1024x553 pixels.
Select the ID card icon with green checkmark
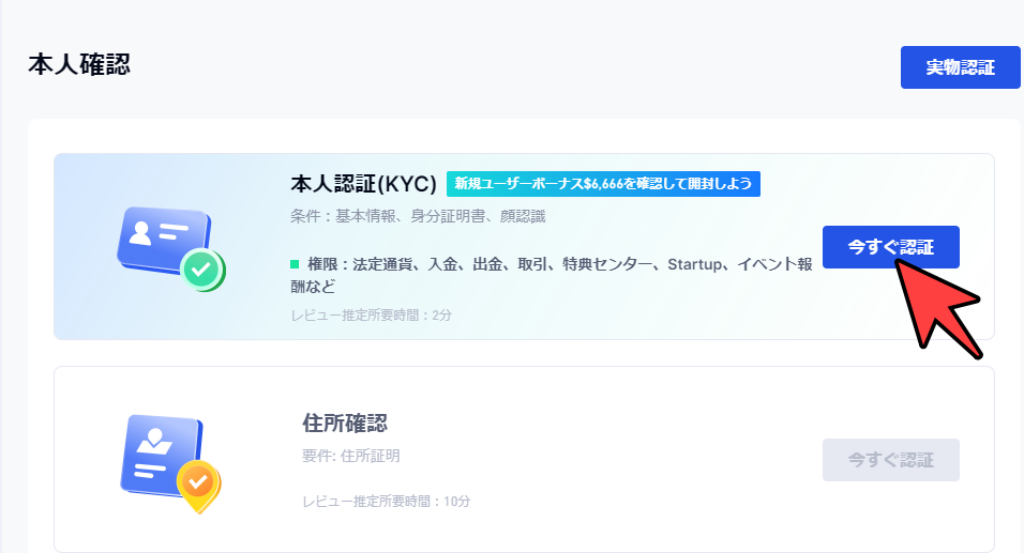tap(172, 249)
